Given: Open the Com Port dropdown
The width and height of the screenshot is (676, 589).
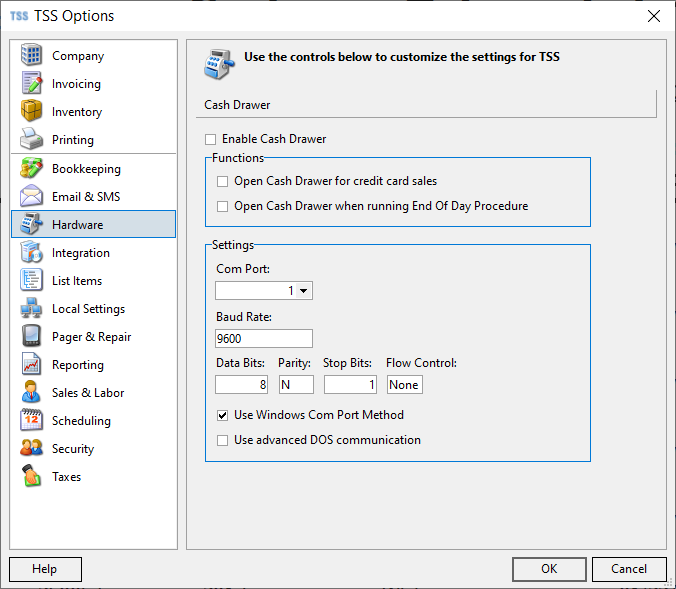Looking at the screenshot, I should pos(304,291).
